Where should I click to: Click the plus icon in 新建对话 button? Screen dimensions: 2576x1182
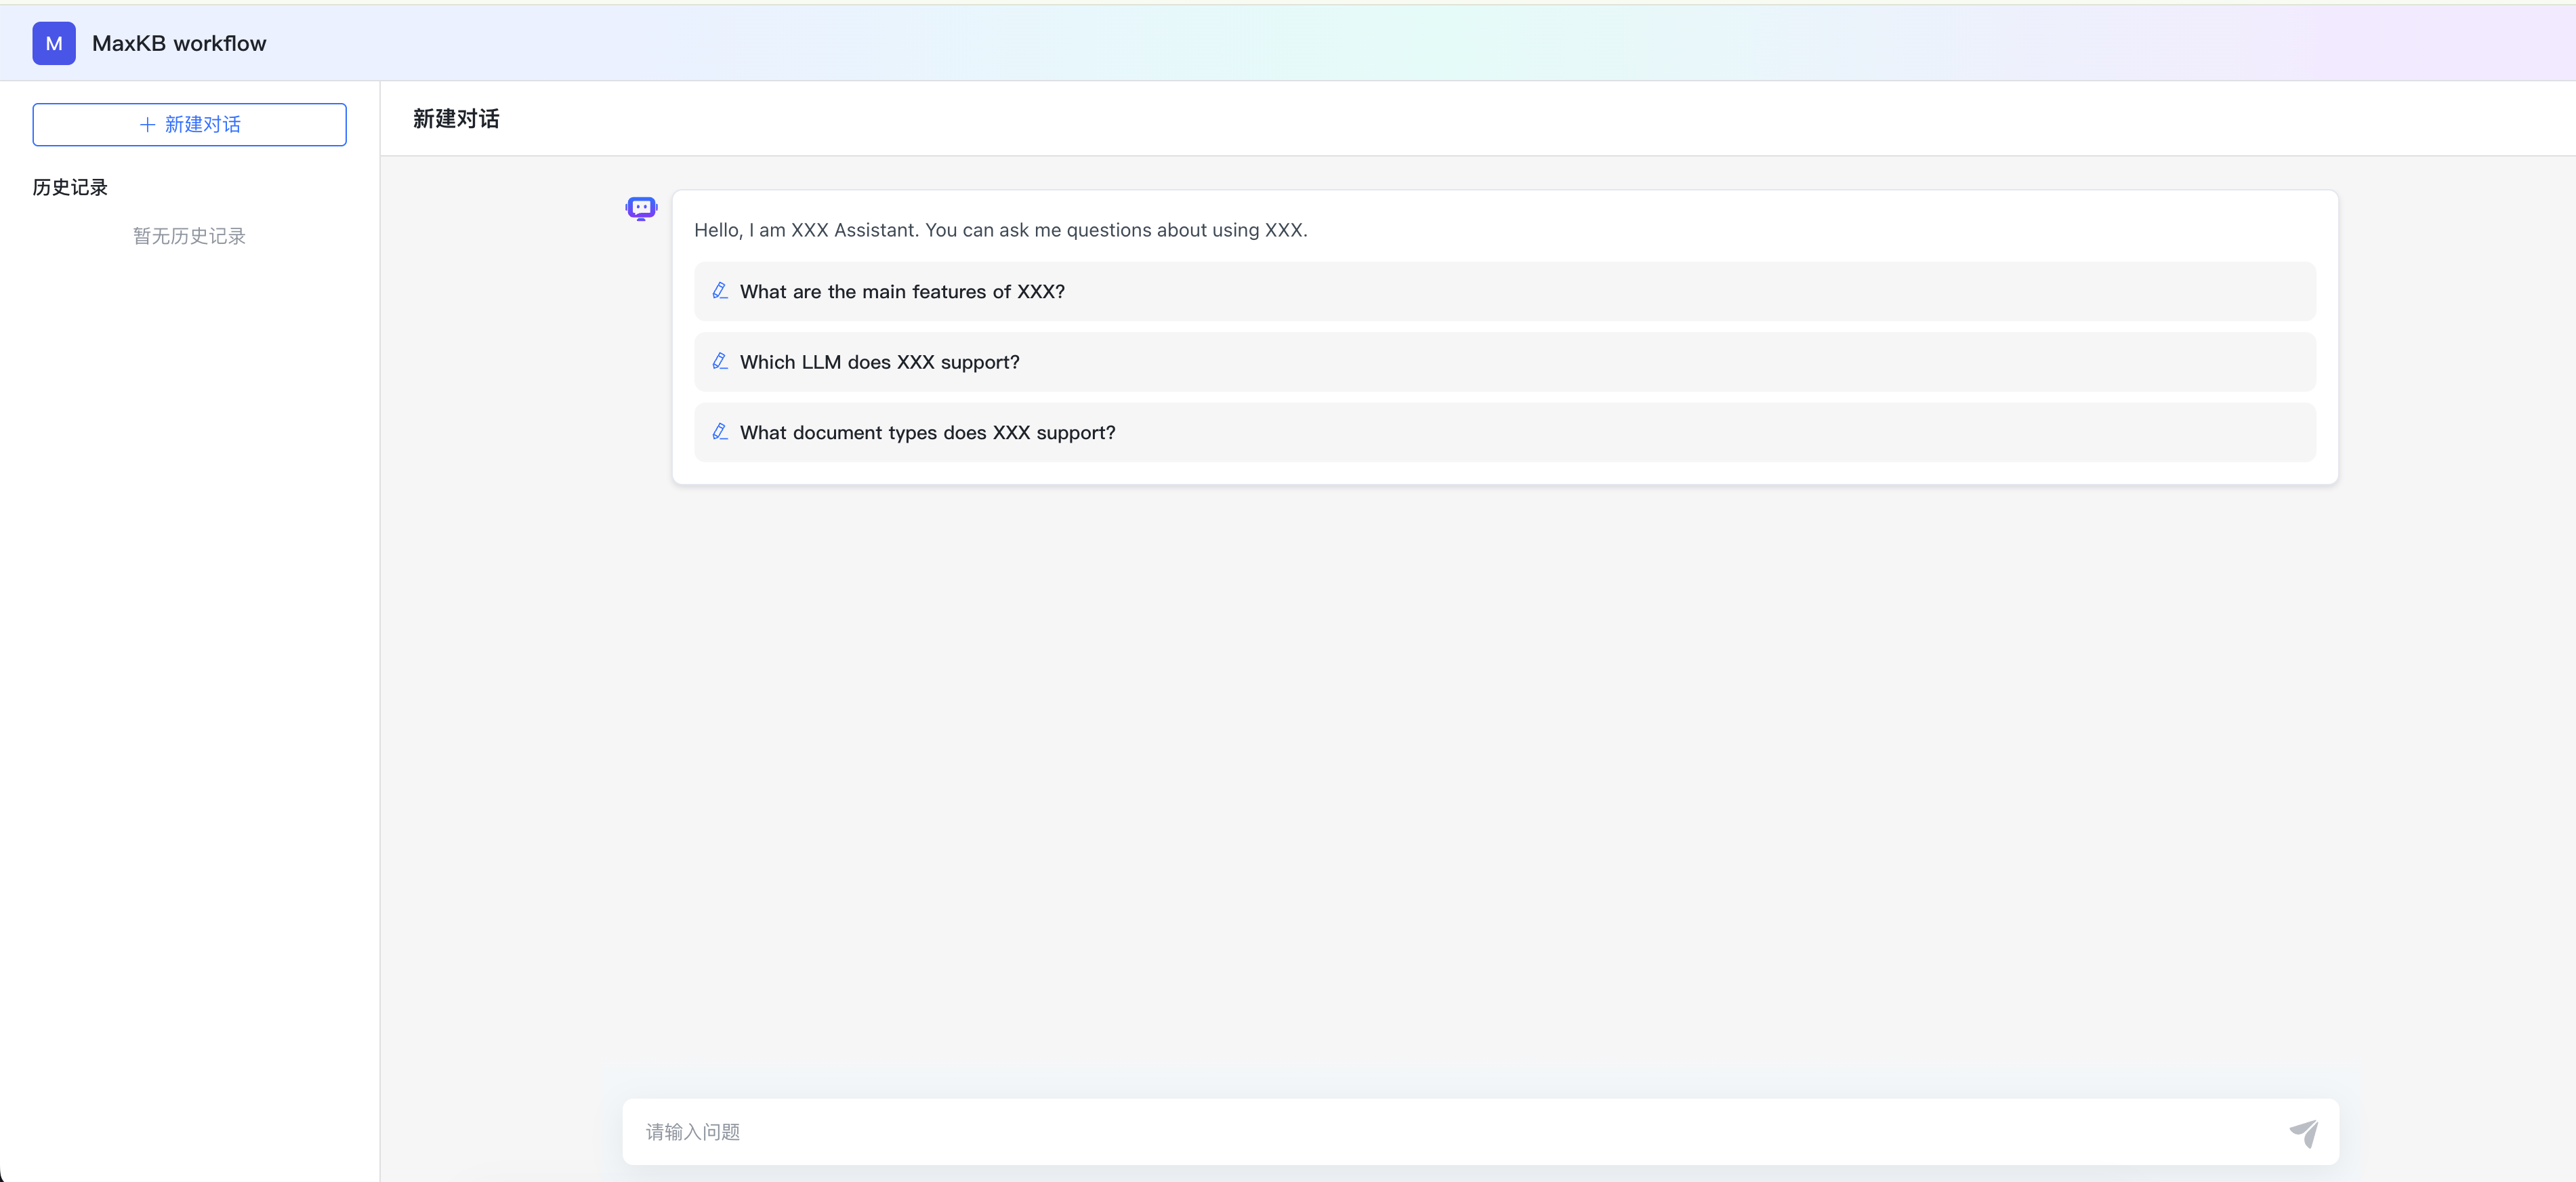147,124
